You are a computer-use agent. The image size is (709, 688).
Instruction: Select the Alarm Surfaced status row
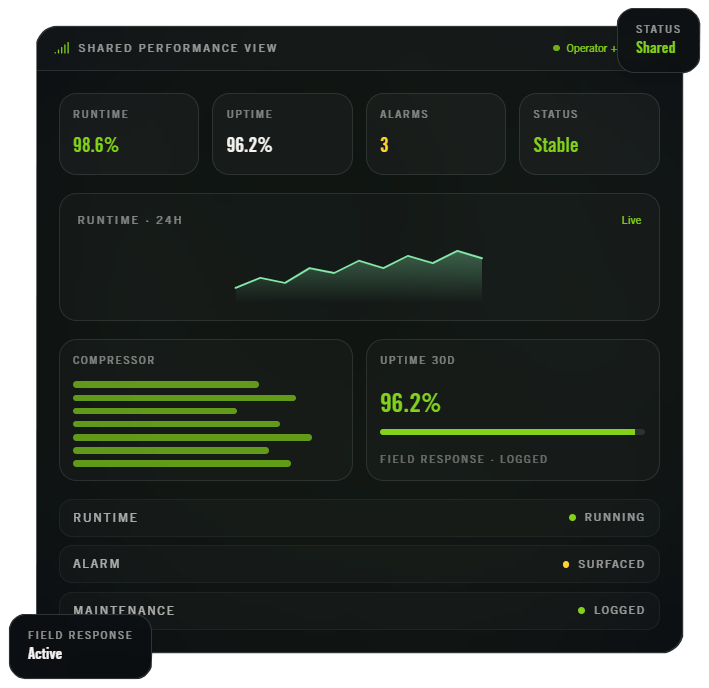pos(359,564)
